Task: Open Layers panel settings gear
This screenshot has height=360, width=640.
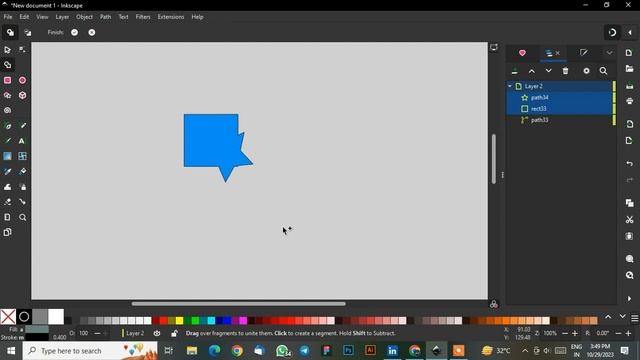Action: tap(587, 71)
